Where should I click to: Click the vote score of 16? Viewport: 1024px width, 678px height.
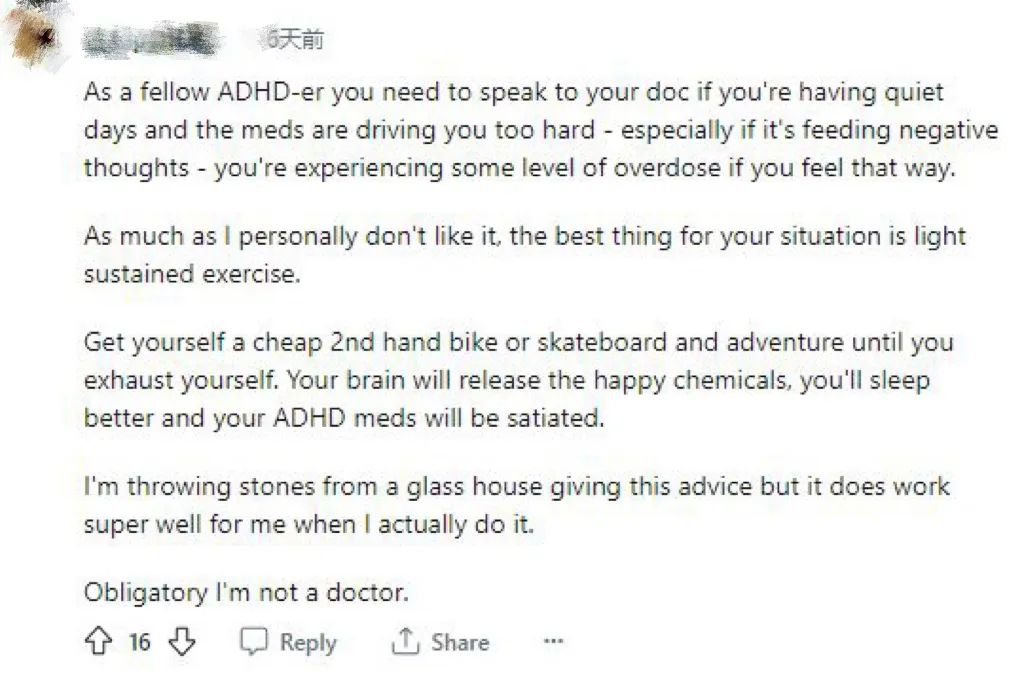click(140, 641)
